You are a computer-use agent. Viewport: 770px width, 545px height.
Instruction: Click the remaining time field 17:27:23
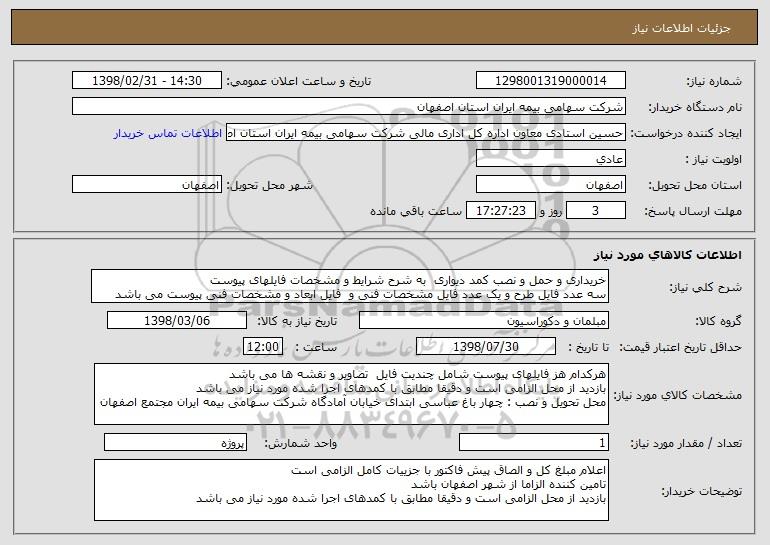500,211
